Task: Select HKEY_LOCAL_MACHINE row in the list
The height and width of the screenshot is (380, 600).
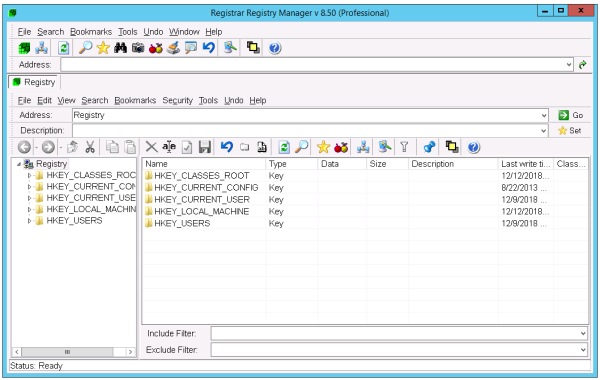Action: click(365, 212)
